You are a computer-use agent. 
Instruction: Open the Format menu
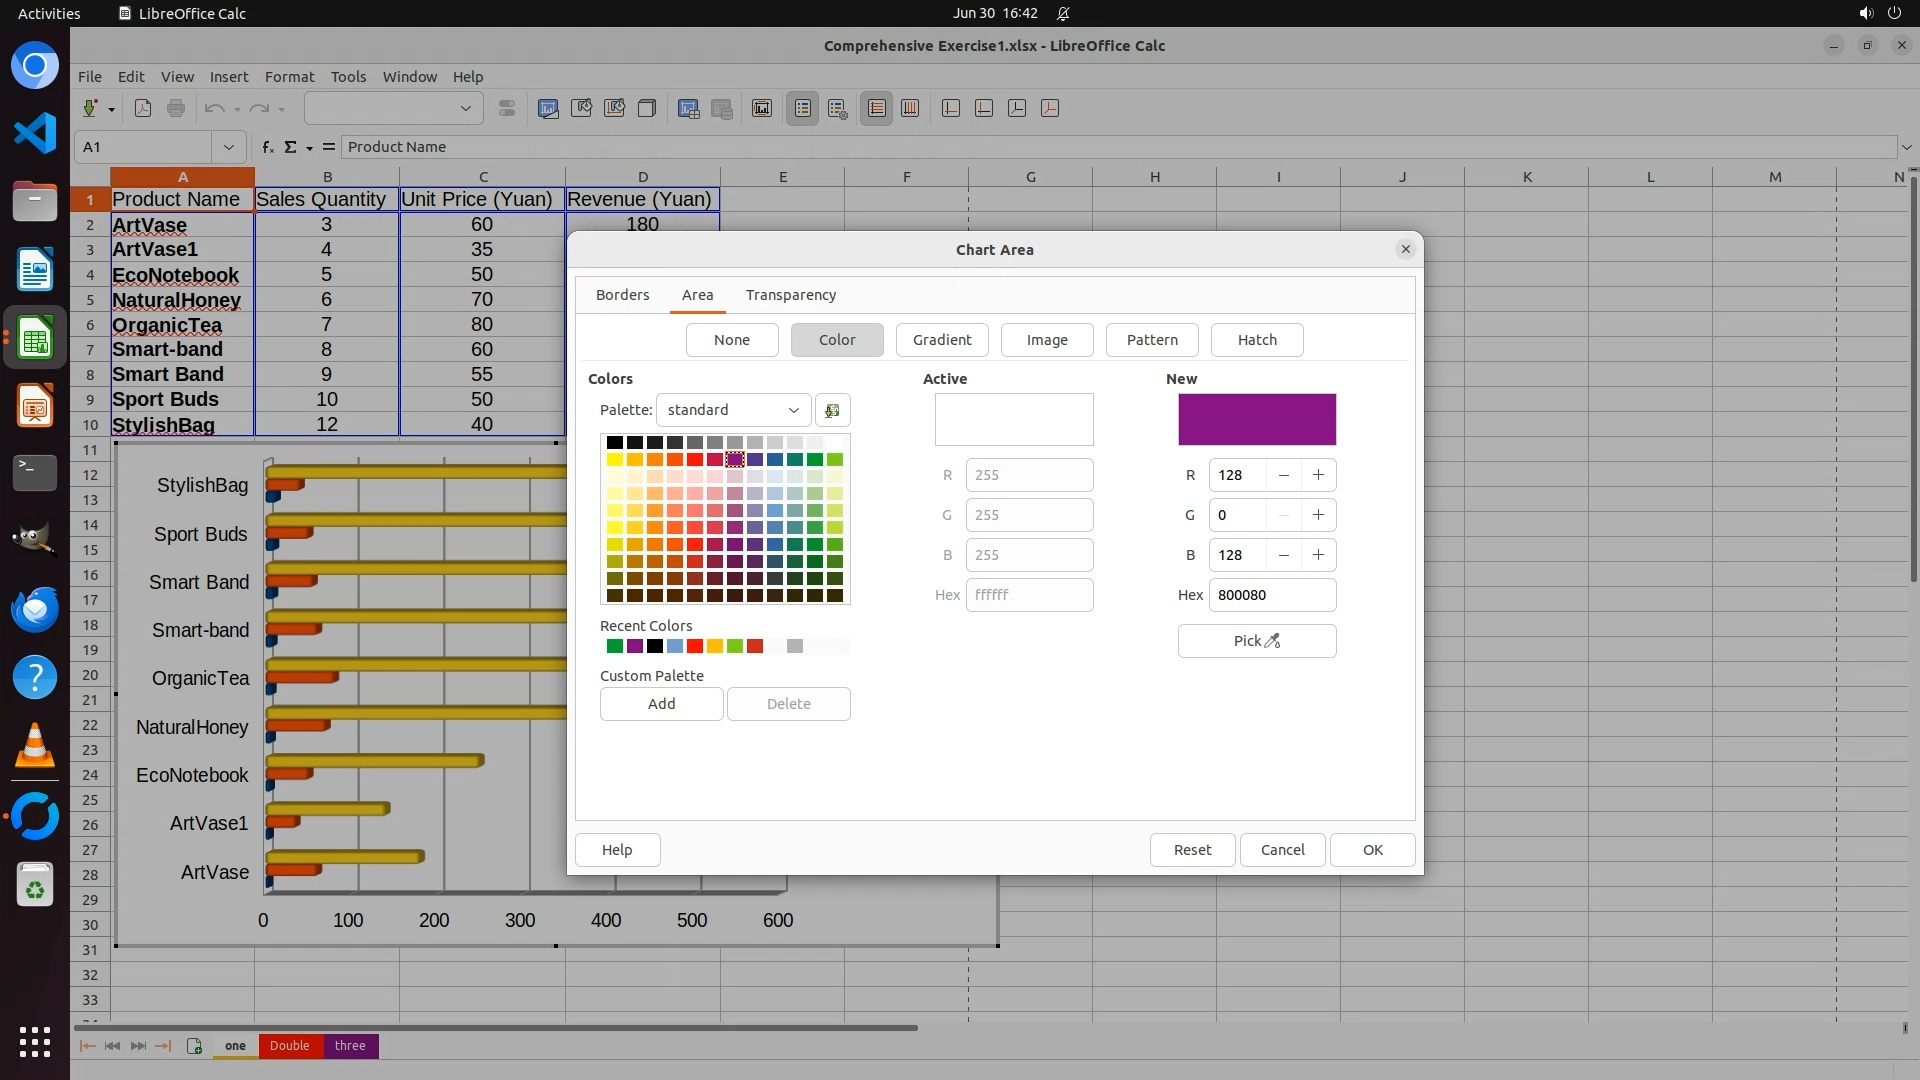point(289,76)
